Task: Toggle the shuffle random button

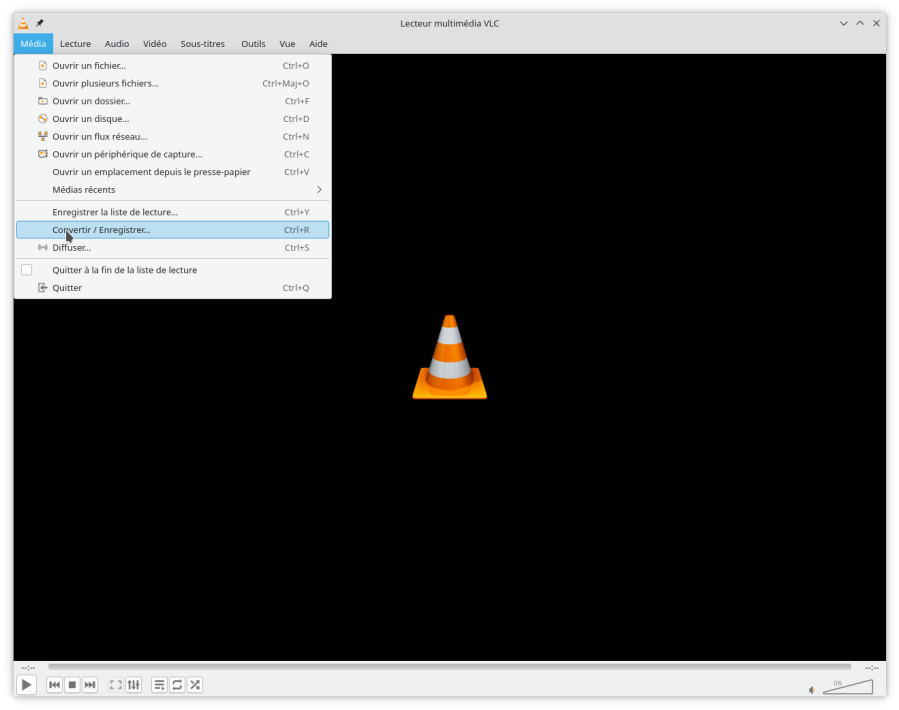Action: pos(195,685)
